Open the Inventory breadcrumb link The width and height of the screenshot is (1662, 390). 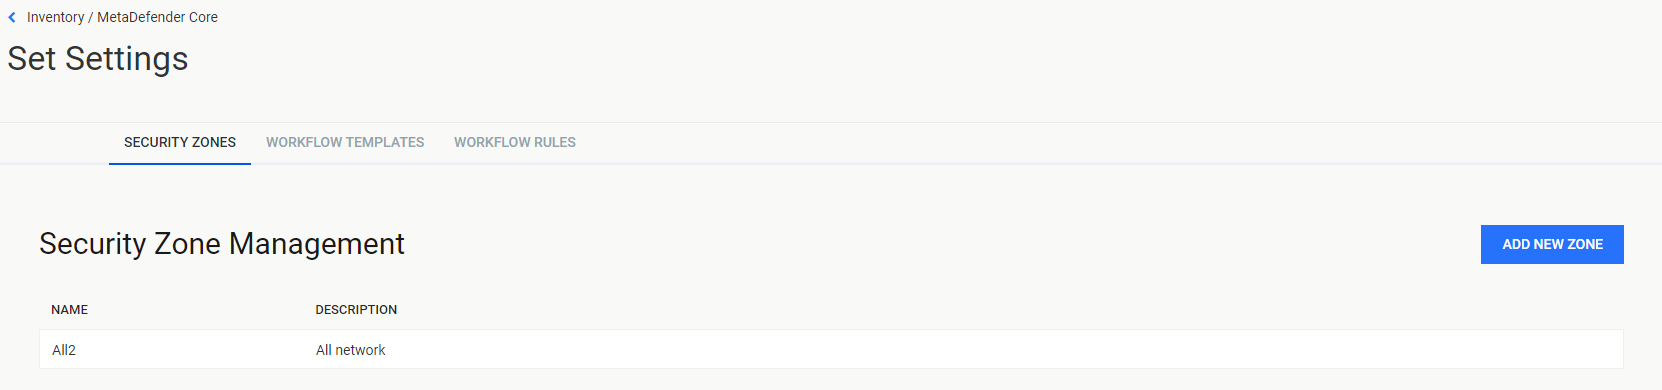(x=55, y=17)
